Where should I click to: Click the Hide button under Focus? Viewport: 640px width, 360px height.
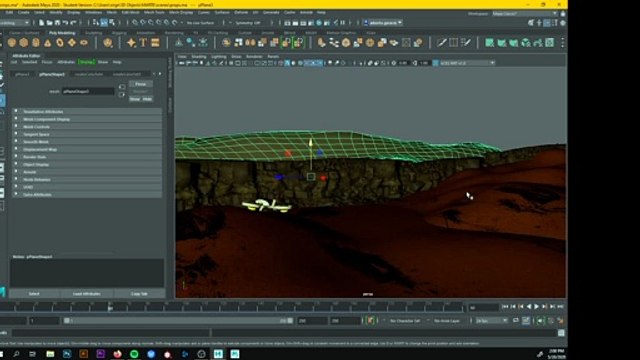point(147,99)
